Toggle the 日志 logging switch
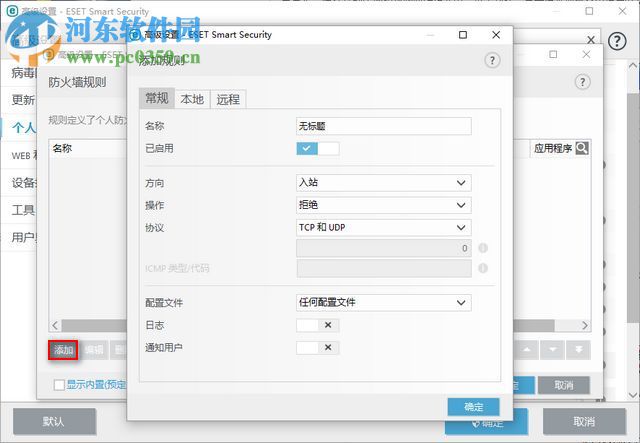 [318, 325]
